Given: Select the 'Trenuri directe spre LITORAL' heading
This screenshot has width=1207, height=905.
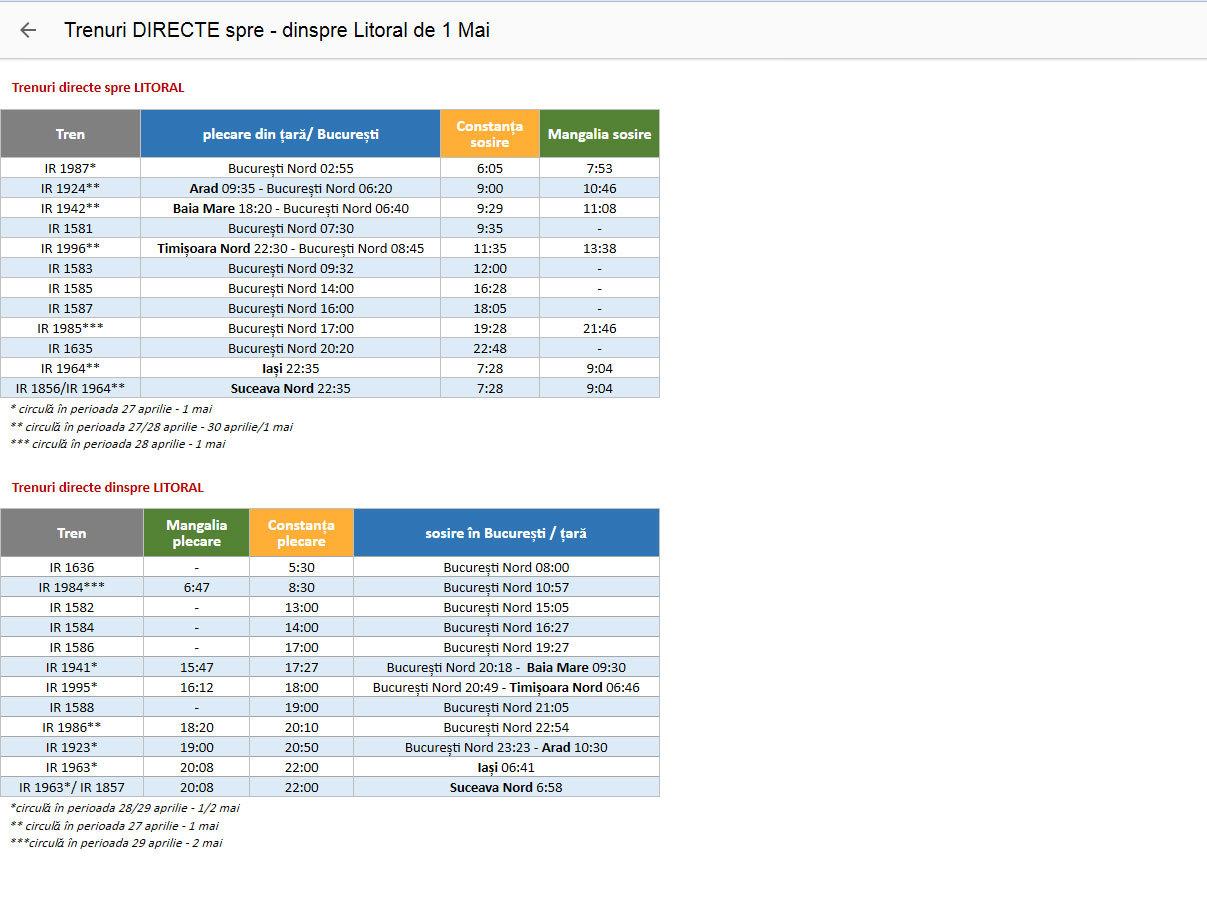Looking at the screenshot, I should click(98, 88).
